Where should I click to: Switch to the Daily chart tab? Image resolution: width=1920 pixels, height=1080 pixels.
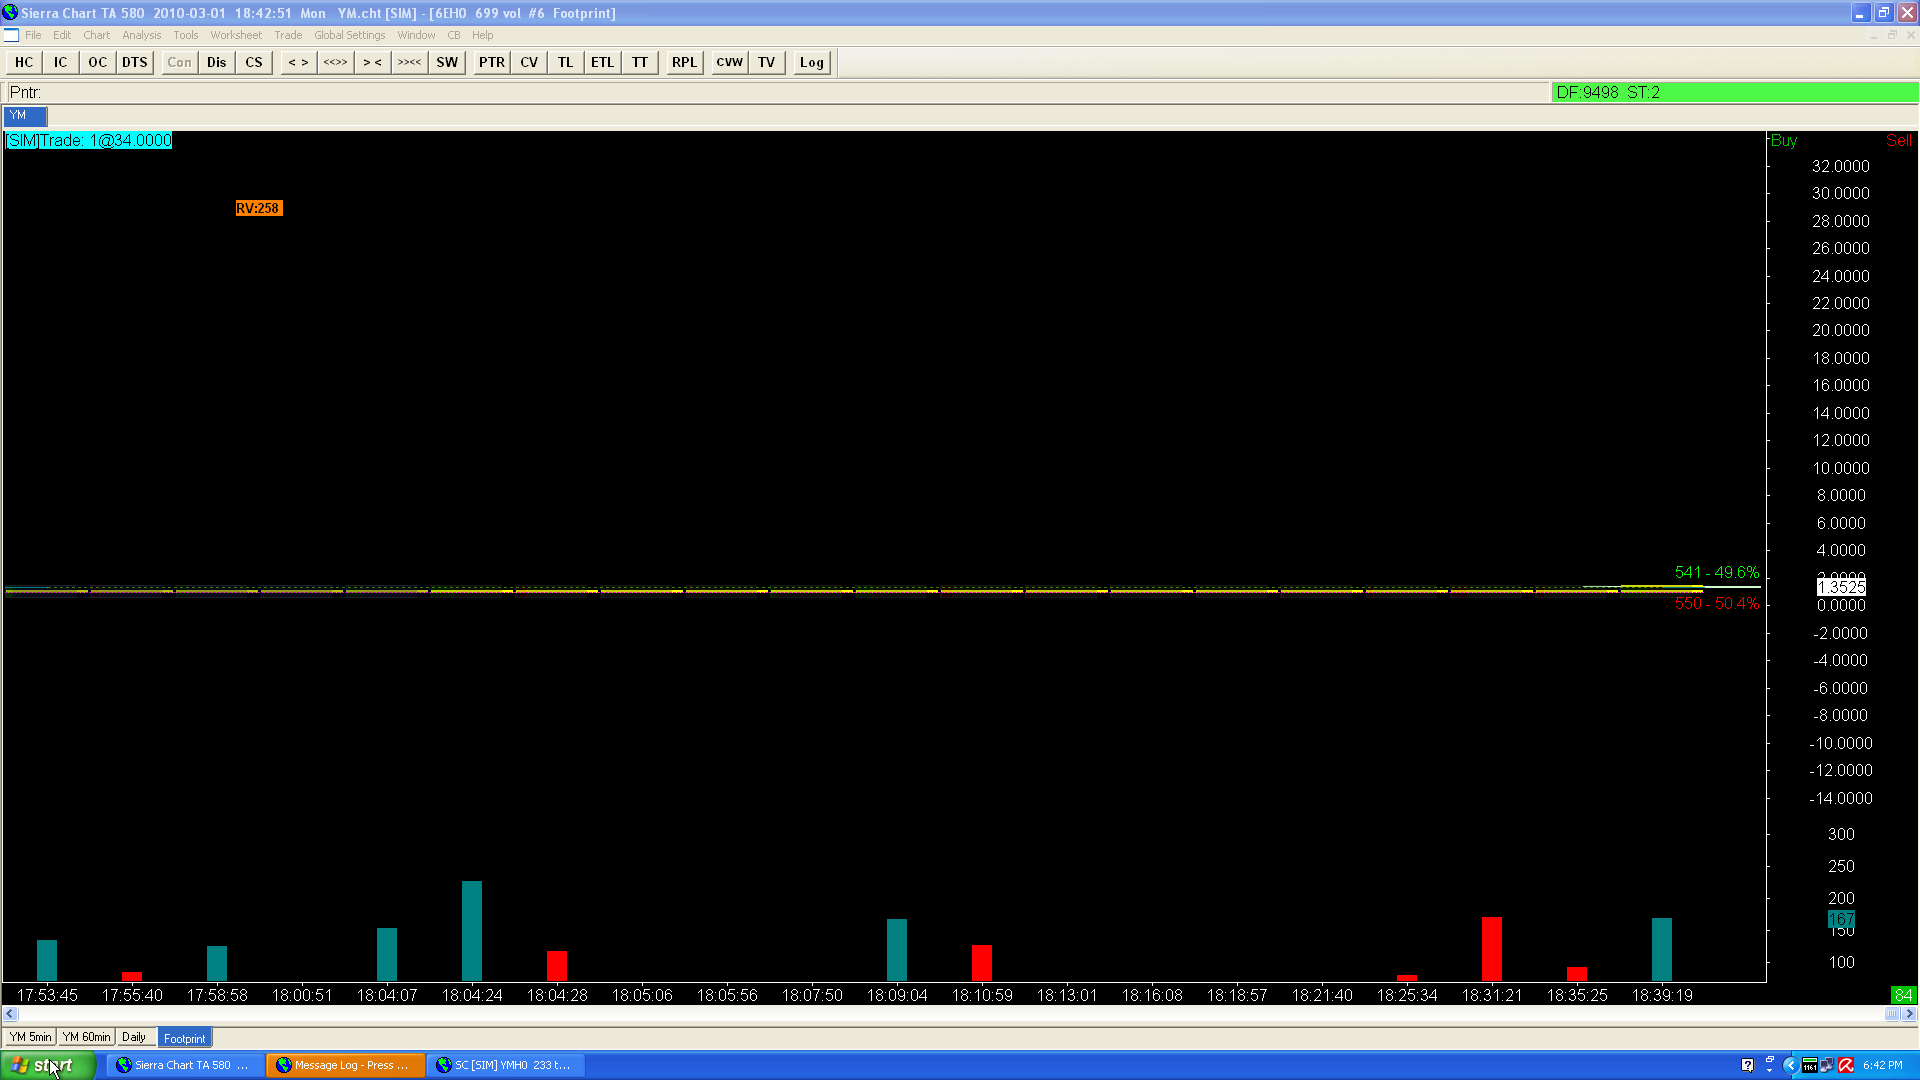(134, 1037)
